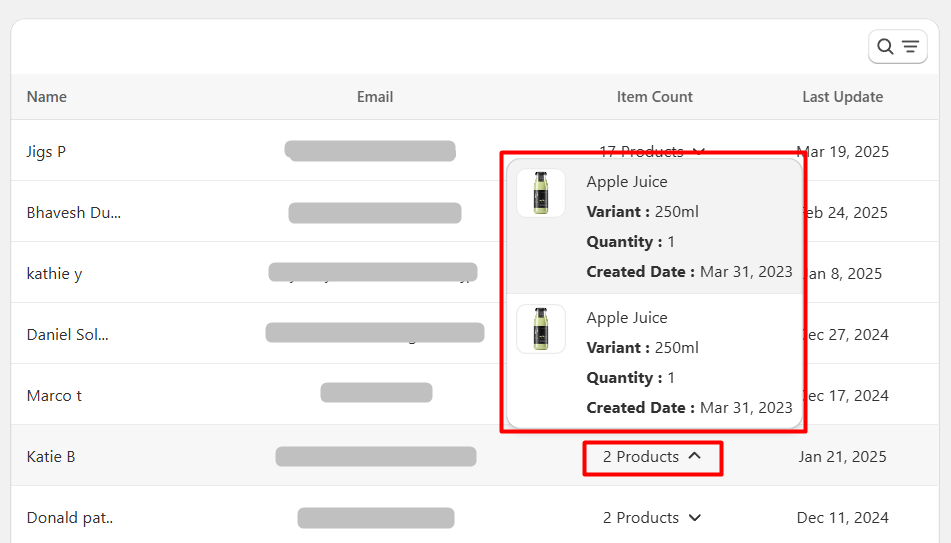
Task: Open the Bhavesh Du... customer name
Action: [x=73, y=213]
